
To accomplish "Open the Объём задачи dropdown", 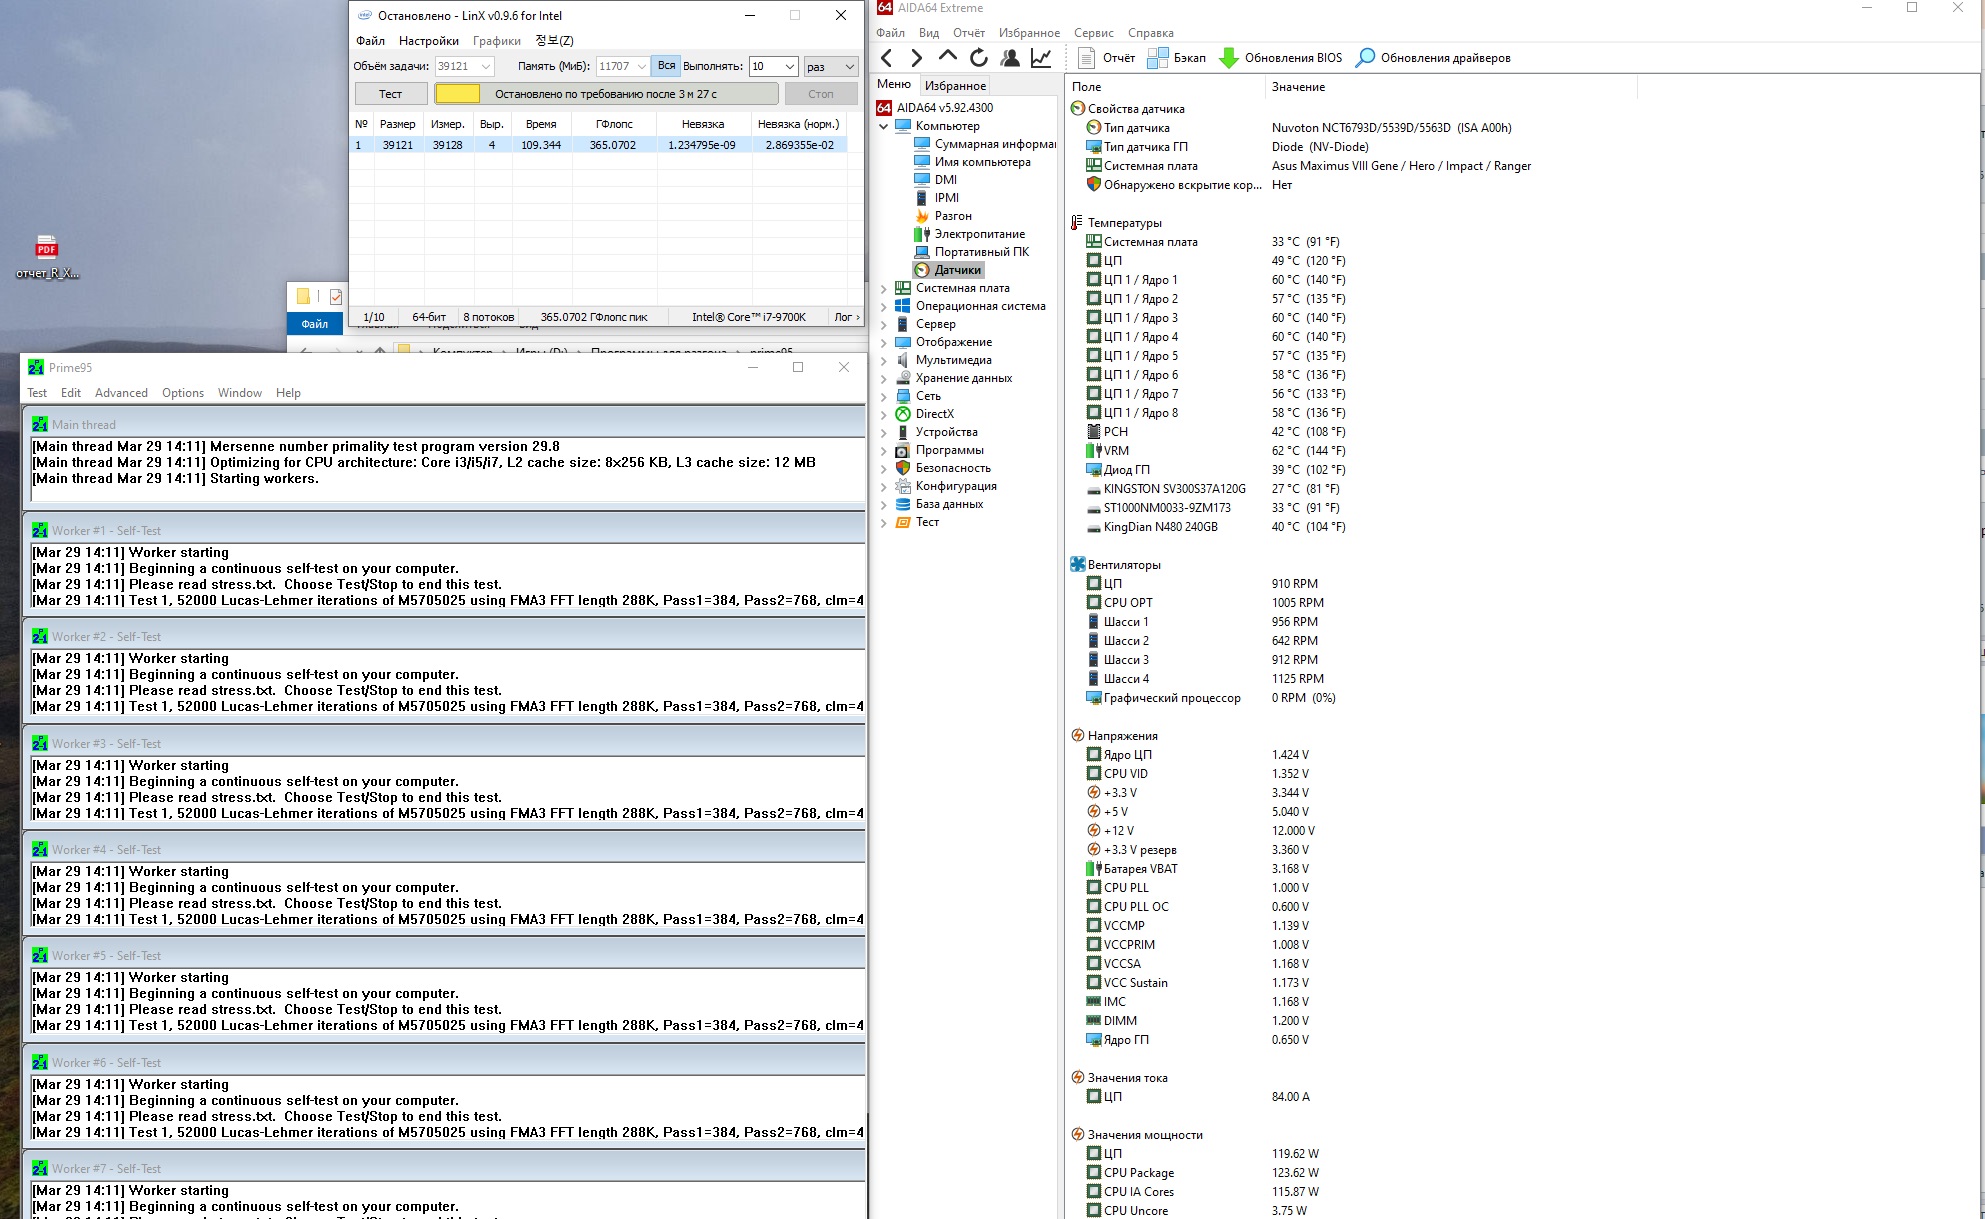I will click(x=486, y=67).
